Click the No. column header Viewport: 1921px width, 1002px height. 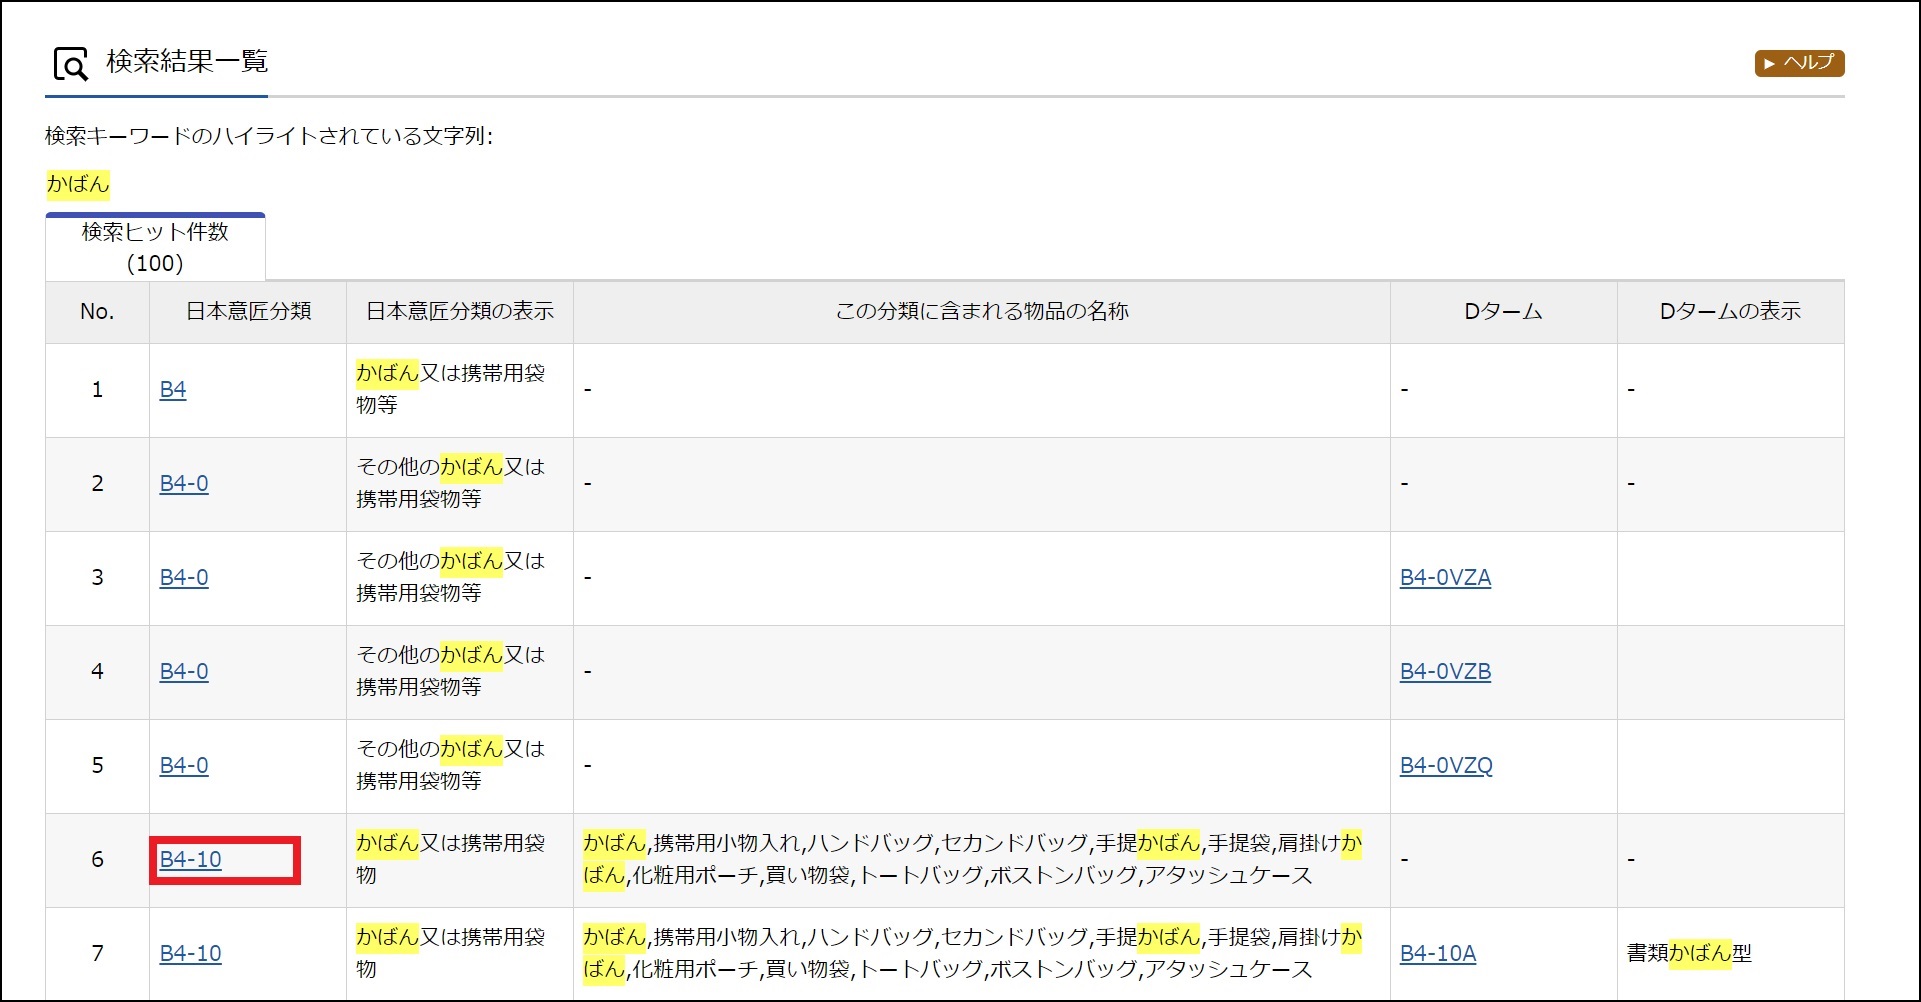pos(97,312)
